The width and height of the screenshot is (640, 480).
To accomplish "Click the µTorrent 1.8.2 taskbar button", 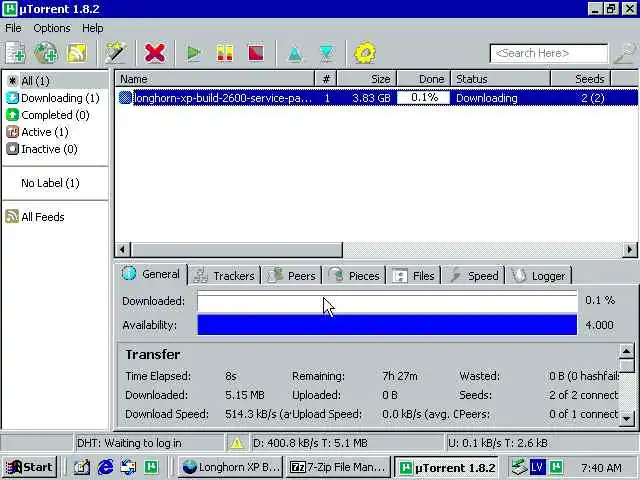I will [x=447, y=467].
